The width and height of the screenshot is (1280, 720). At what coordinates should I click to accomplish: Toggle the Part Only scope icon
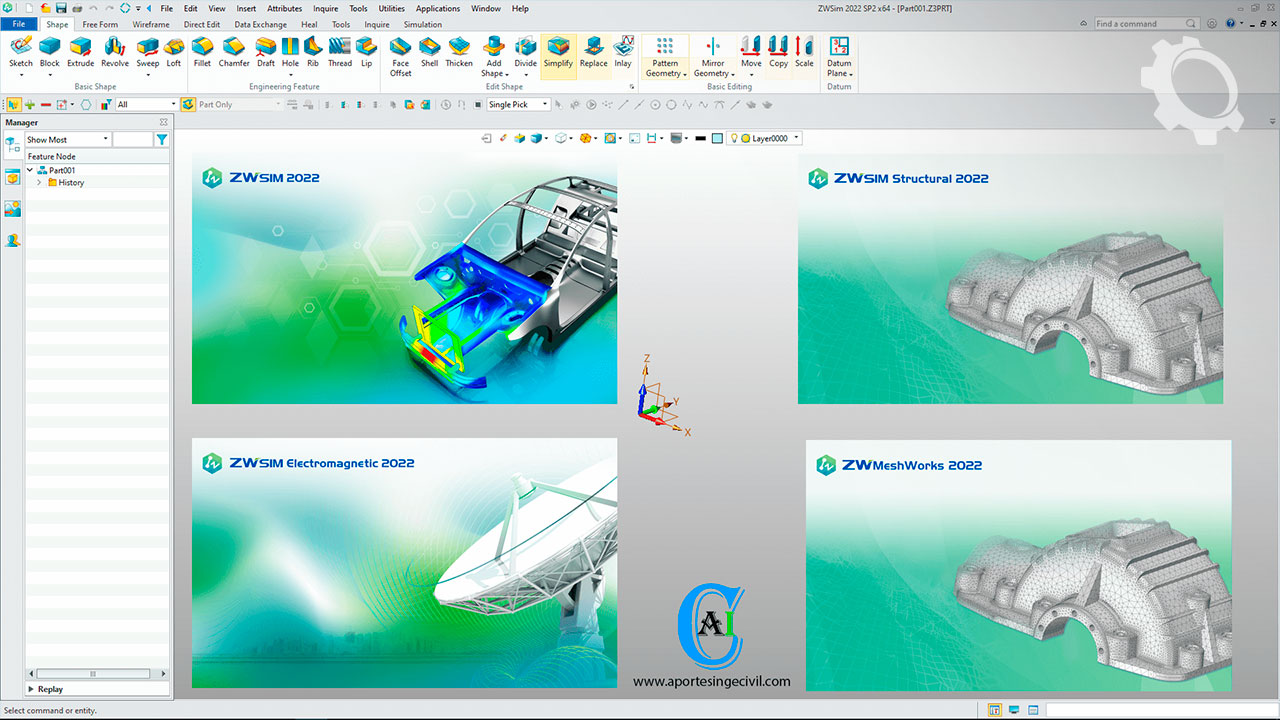[x=188, y=104]
